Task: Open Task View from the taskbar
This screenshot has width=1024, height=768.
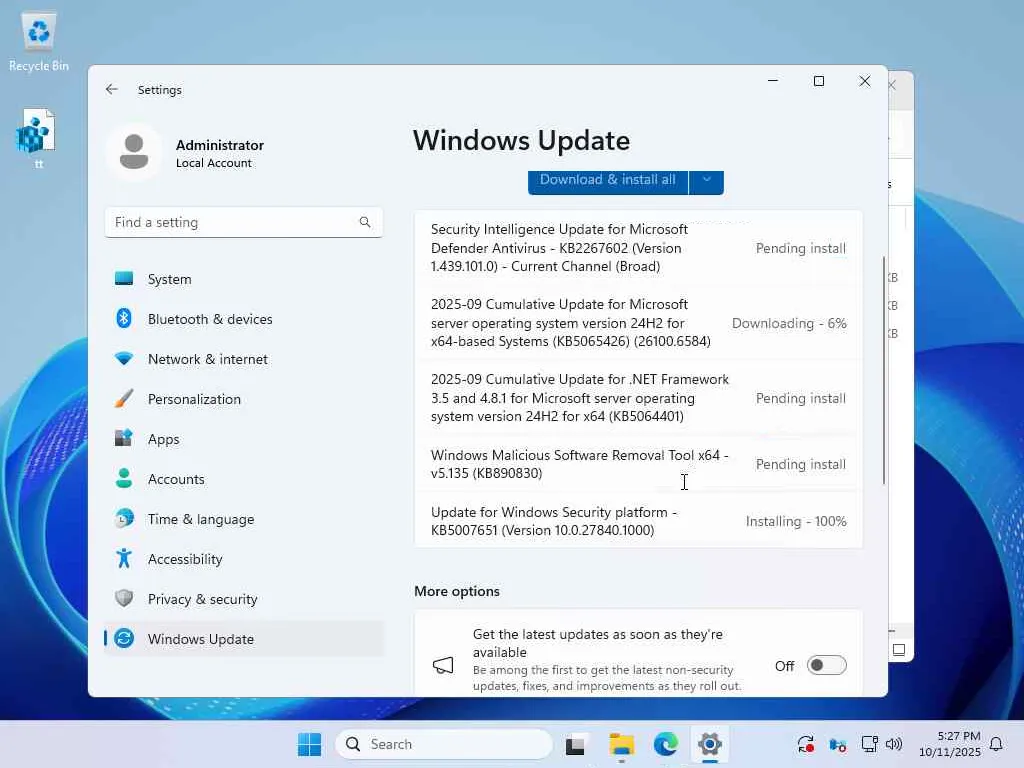Action: click(x=575, y=744)
